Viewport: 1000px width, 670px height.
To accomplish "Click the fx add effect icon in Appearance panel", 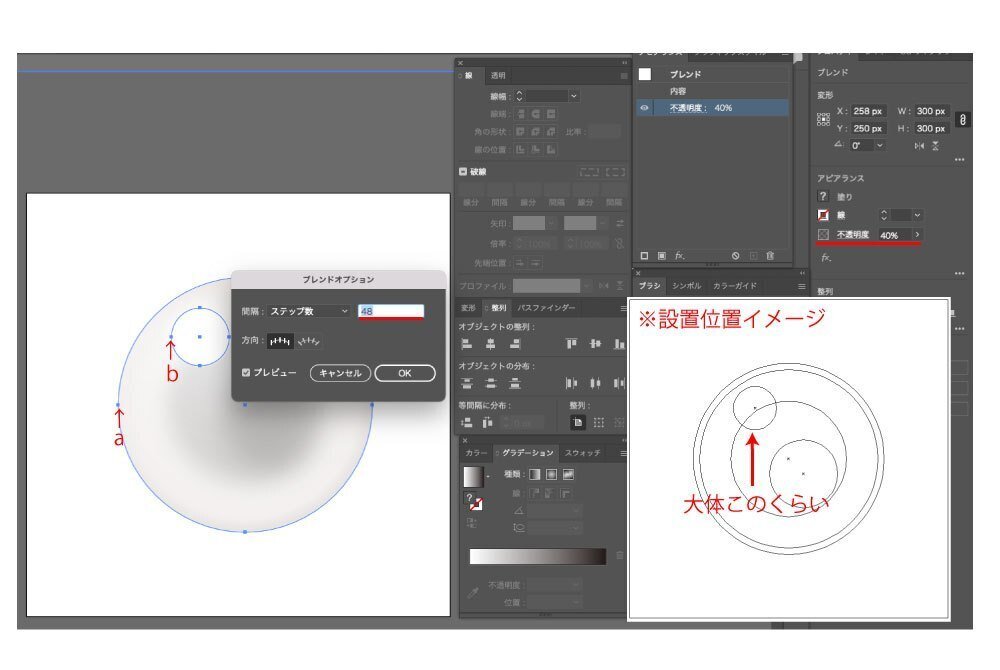I will [680, 256].
